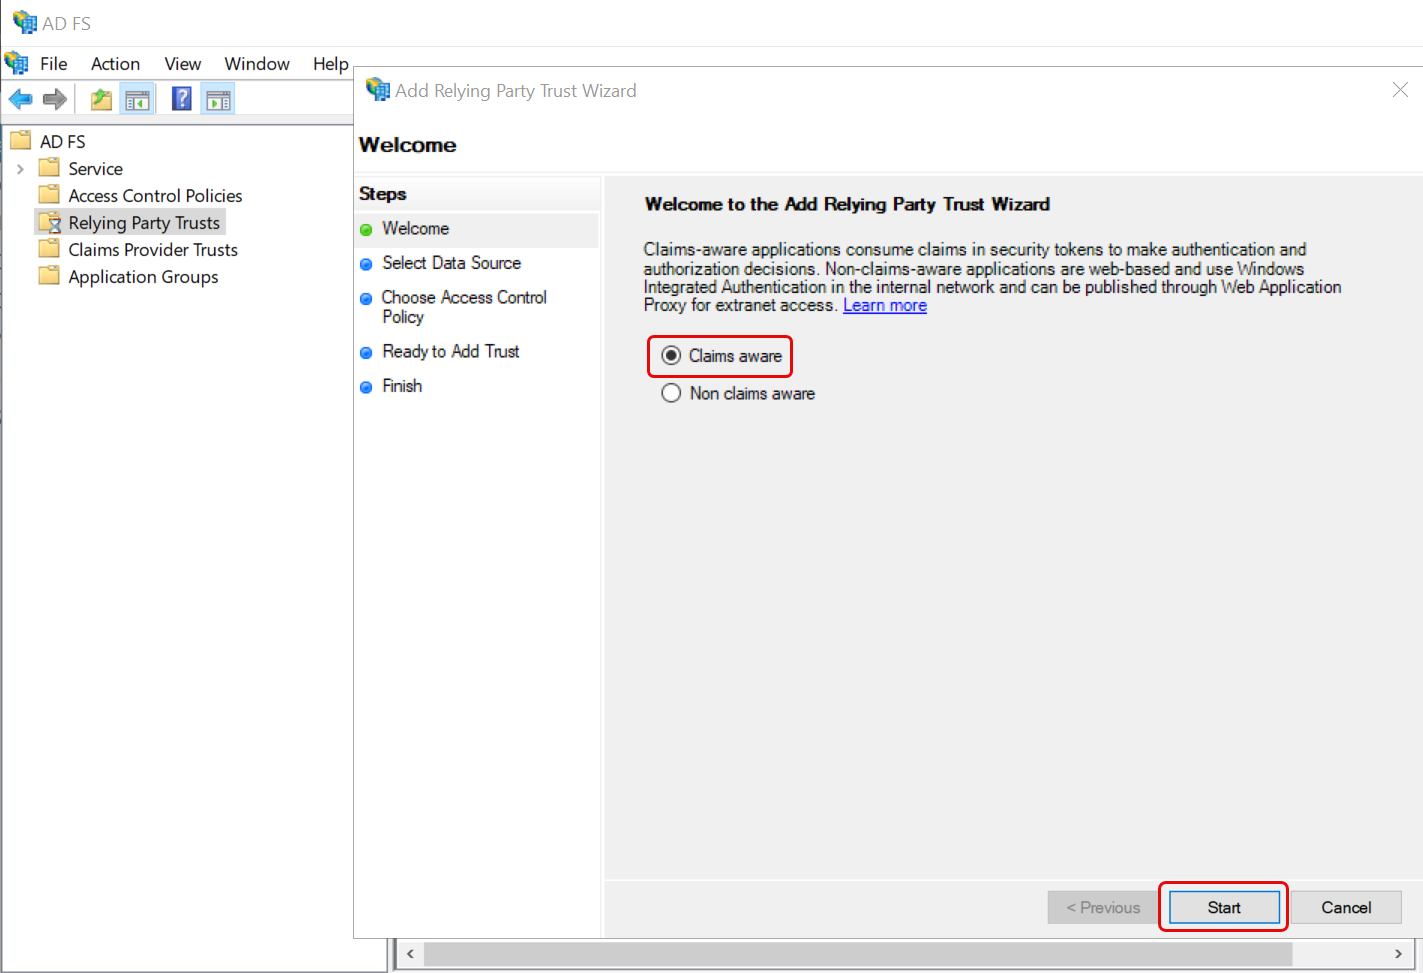The image size is (1423, 973).
Task: Click the Up One Level folder icon
Action: point(101,99)
